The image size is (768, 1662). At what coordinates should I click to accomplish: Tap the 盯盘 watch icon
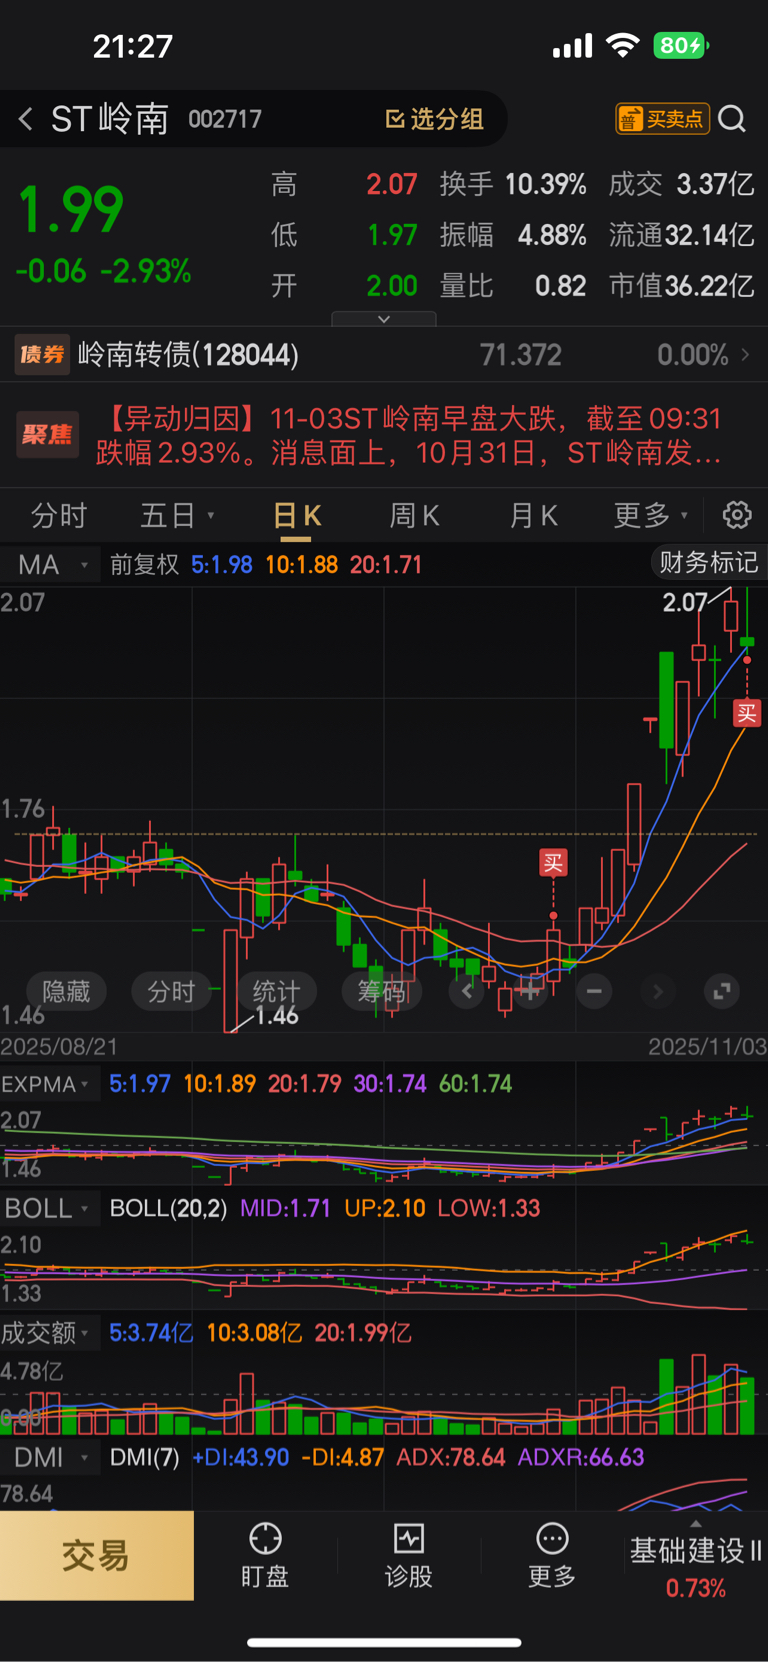265,1538
